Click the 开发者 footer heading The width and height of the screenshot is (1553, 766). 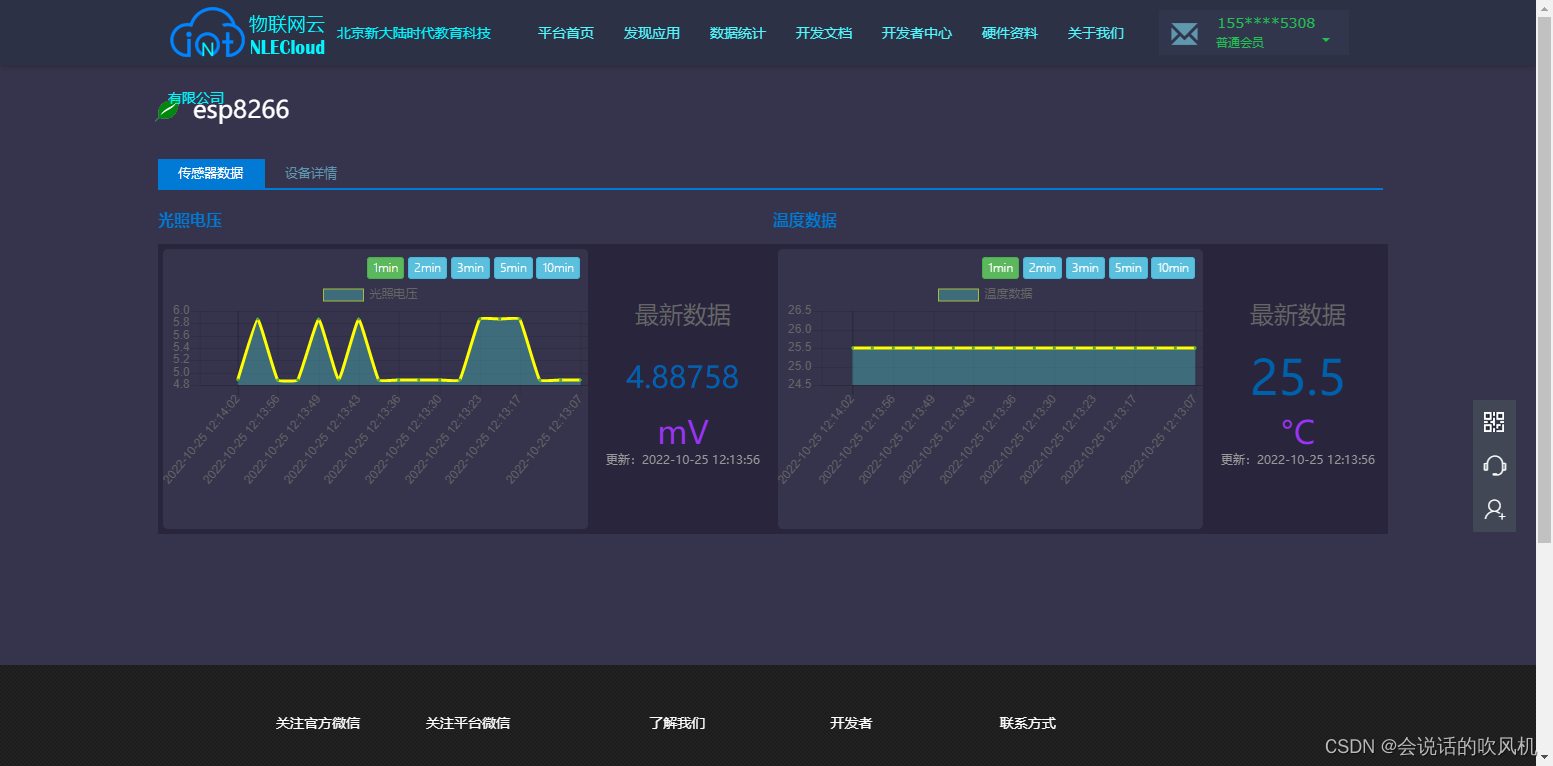click(851, 723)
